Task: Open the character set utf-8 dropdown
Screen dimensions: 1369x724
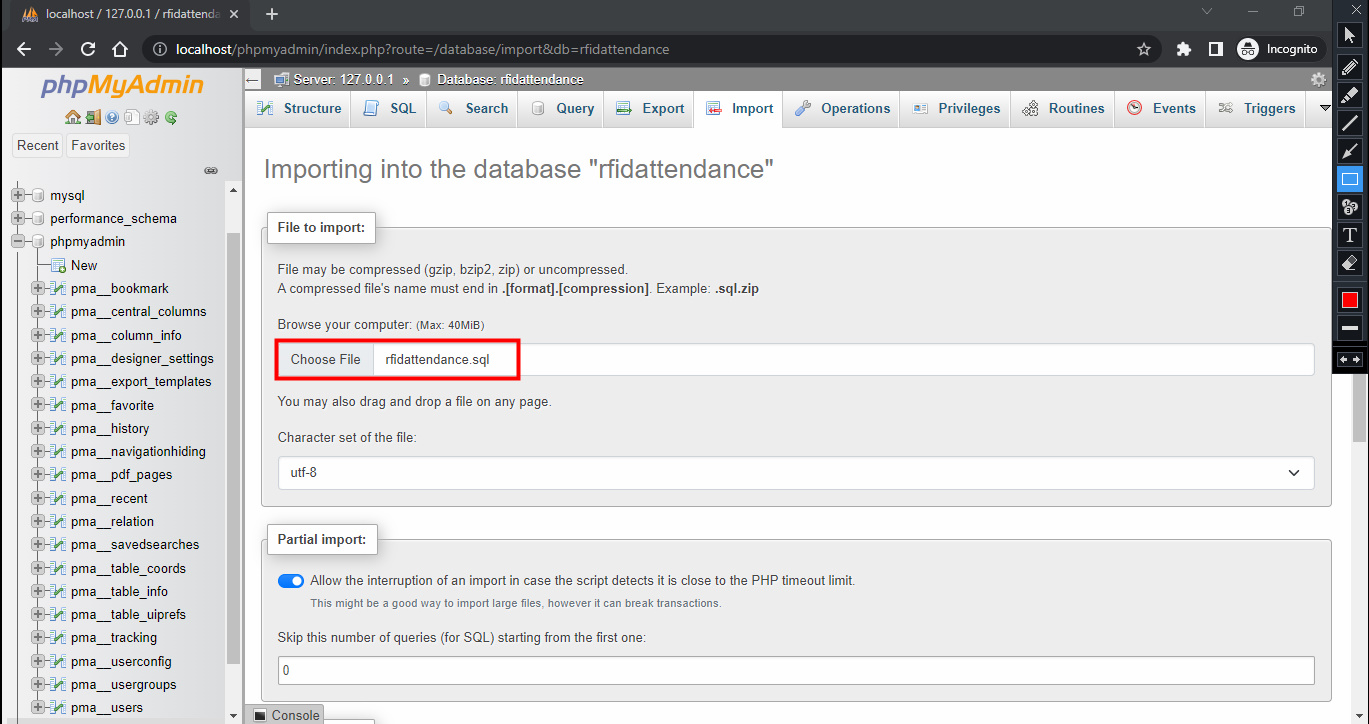Action: [795, 472]
